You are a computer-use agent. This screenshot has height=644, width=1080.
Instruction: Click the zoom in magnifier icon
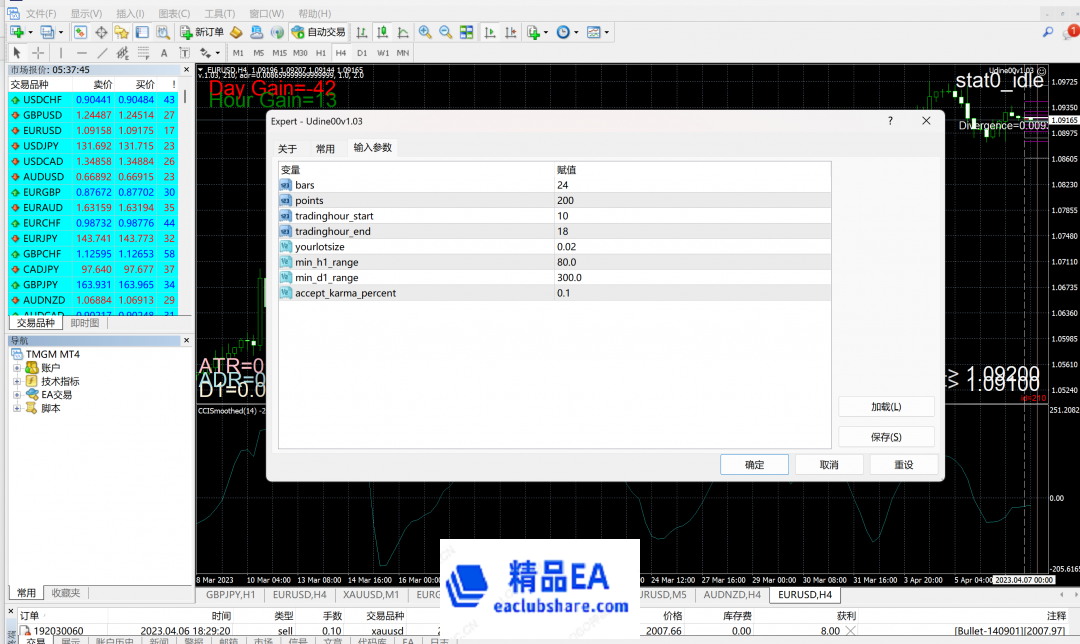[x=425, y=32]
